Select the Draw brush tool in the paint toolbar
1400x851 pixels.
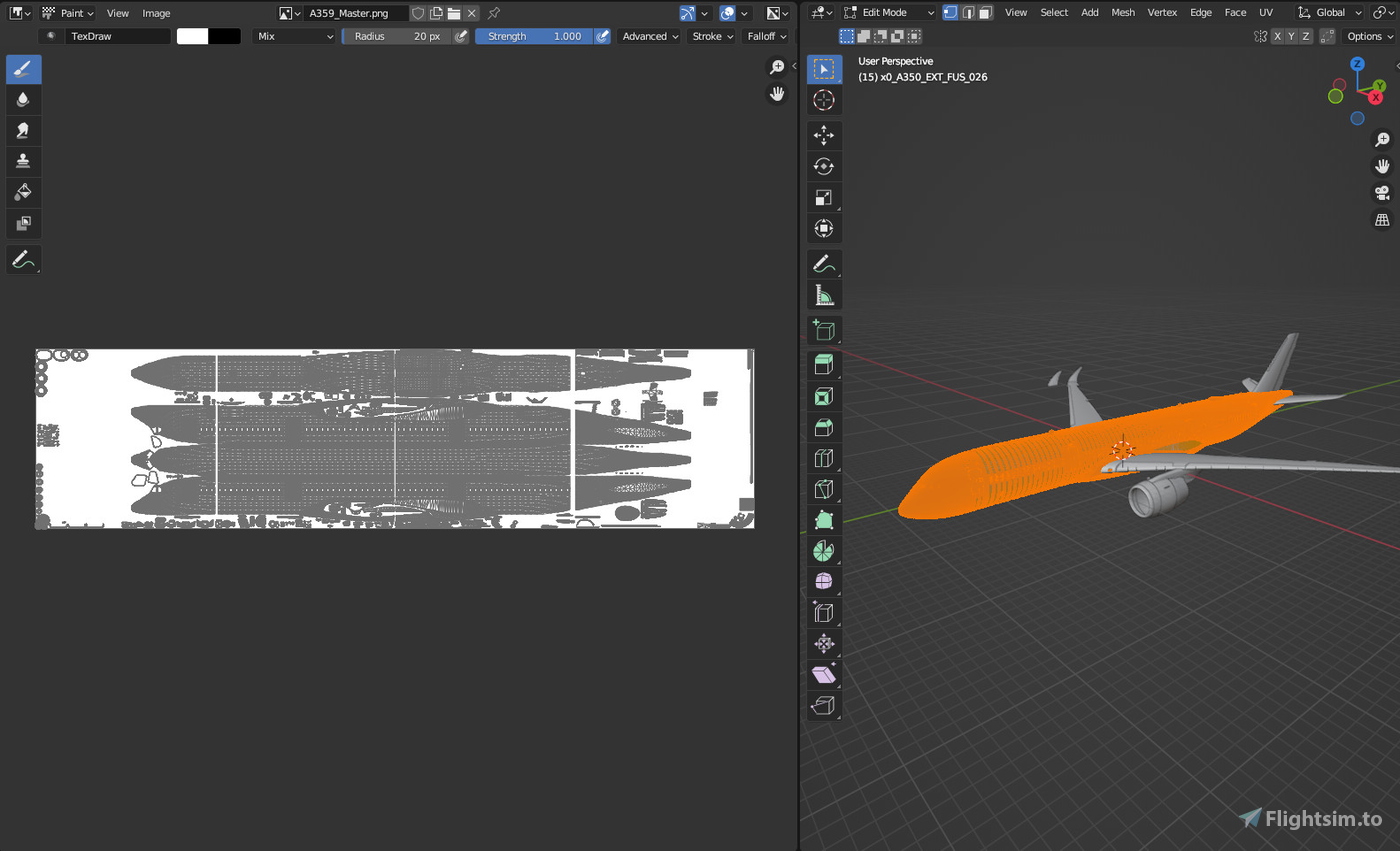(x=24, y=69)
